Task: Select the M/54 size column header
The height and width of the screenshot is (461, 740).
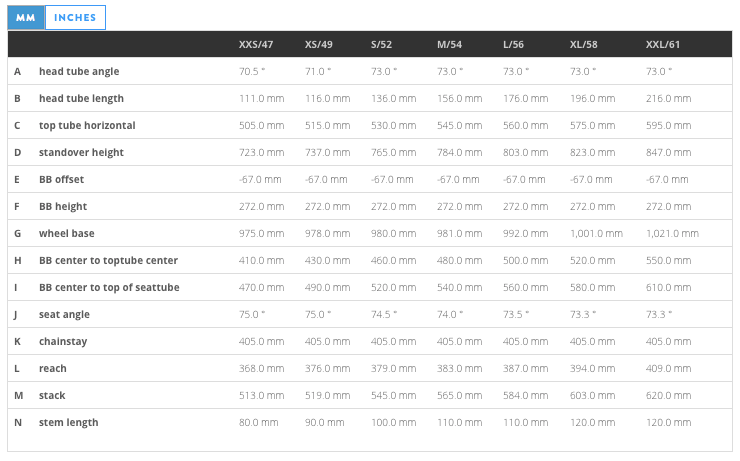Action: 449,45
